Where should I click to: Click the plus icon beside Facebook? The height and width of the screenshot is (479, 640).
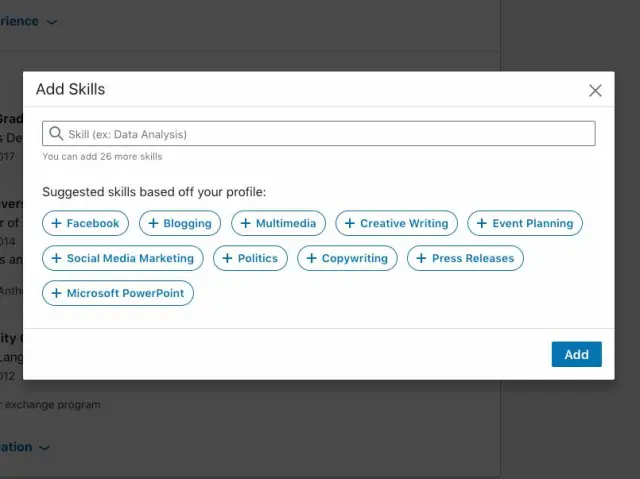pyautogui.click(x=56, y=223)
